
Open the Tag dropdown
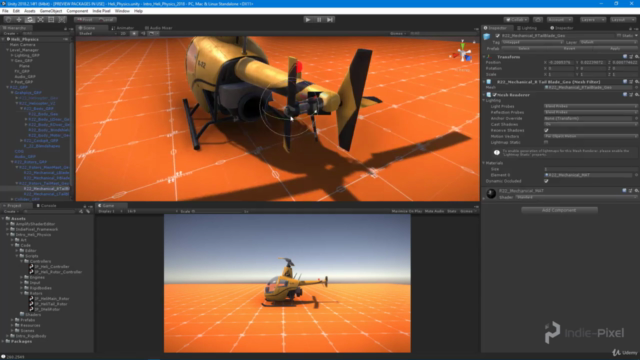(533, 42)
